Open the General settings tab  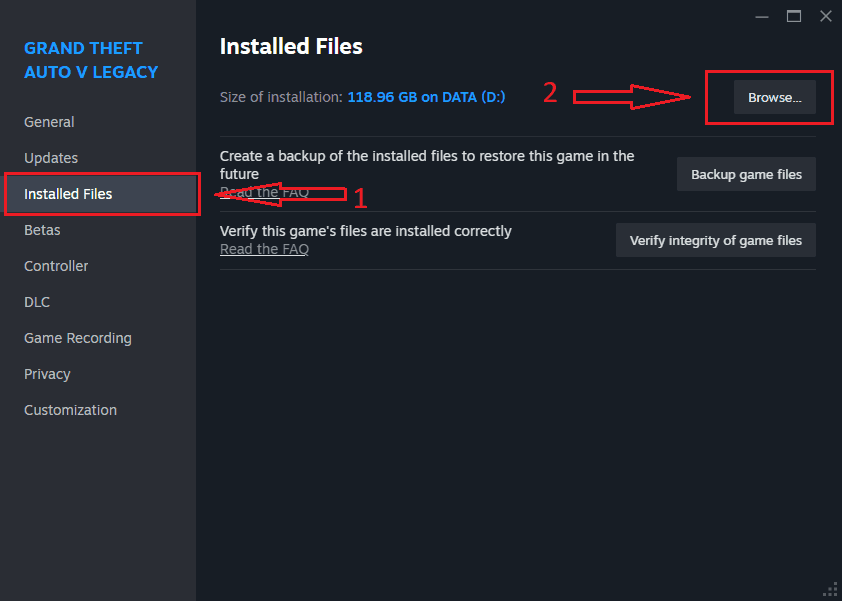tap(49, 122)
